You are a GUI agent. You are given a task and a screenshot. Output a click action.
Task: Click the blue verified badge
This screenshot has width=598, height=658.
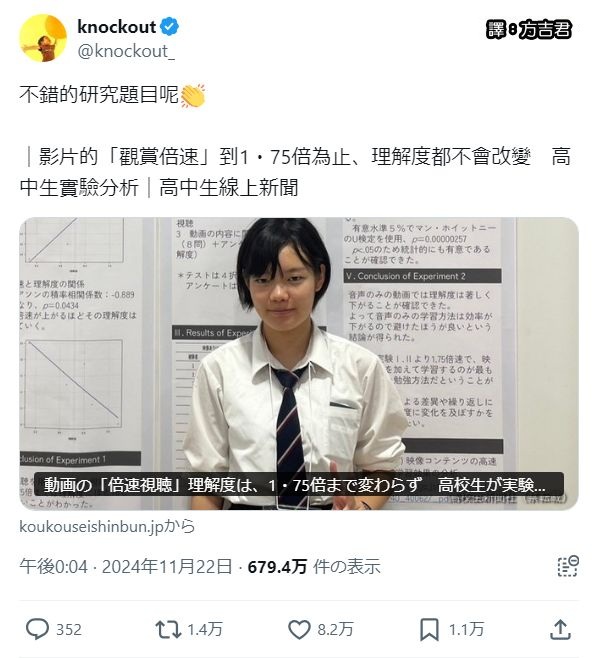point(170,26)
